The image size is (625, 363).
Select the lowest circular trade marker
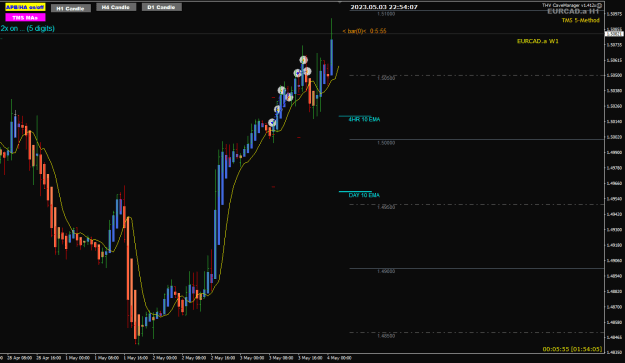coord(272,123)
